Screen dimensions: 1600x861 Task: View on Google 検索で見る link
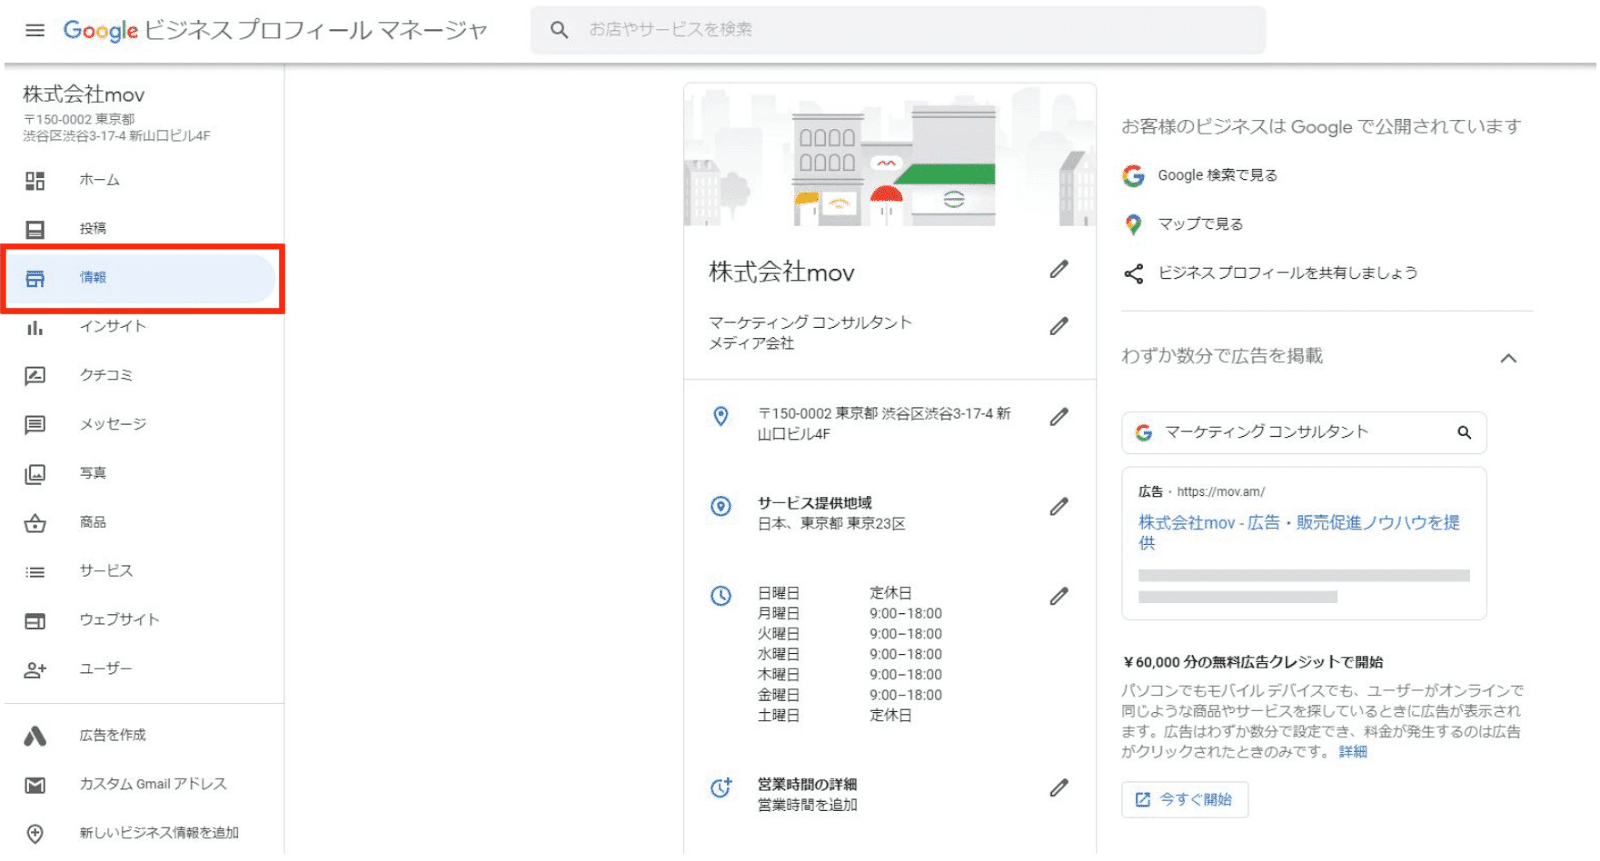(x=1217, y=175)
